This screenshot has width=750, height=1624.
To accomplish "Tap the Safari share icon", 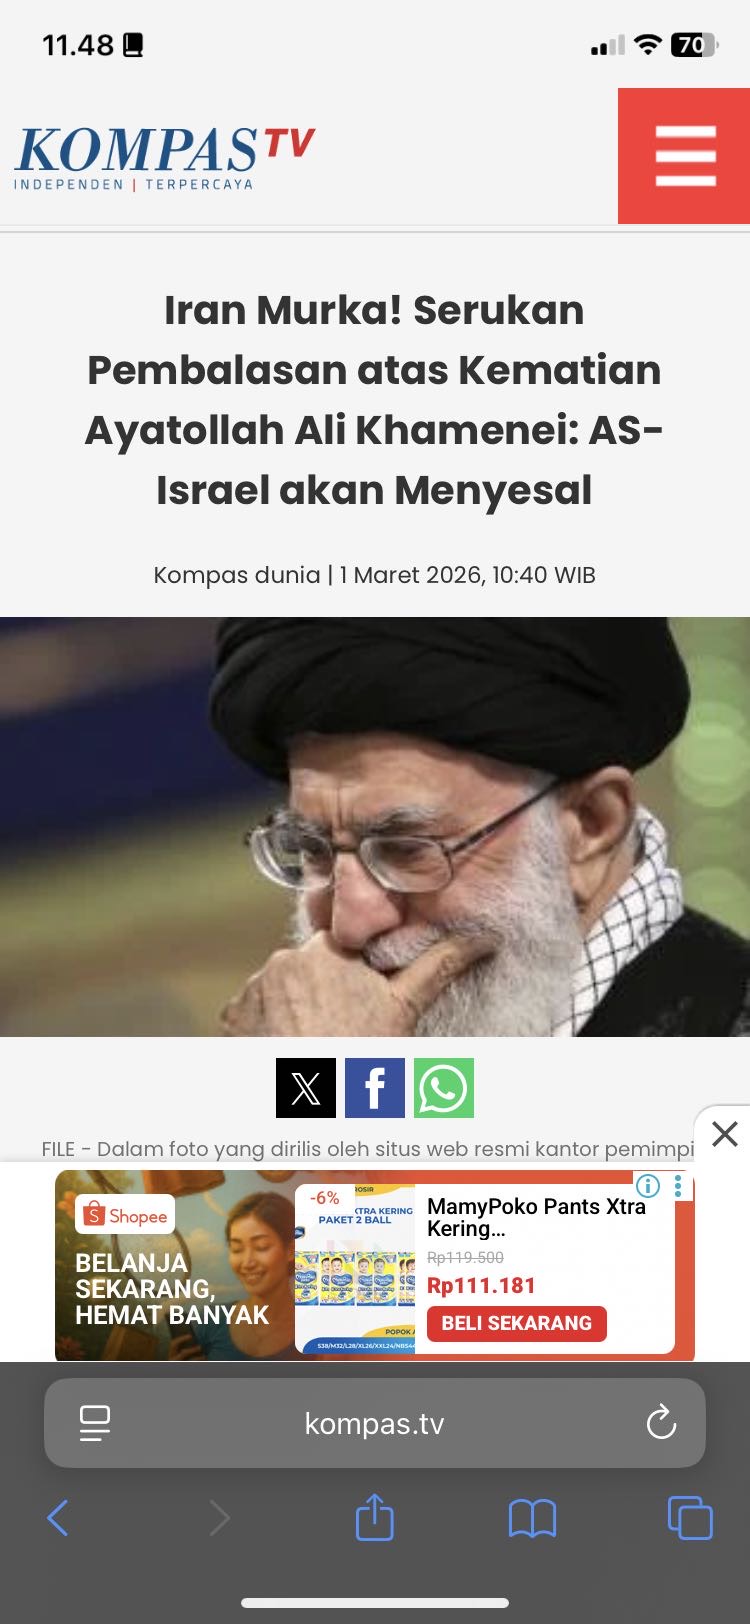I will coord(375,1517).
